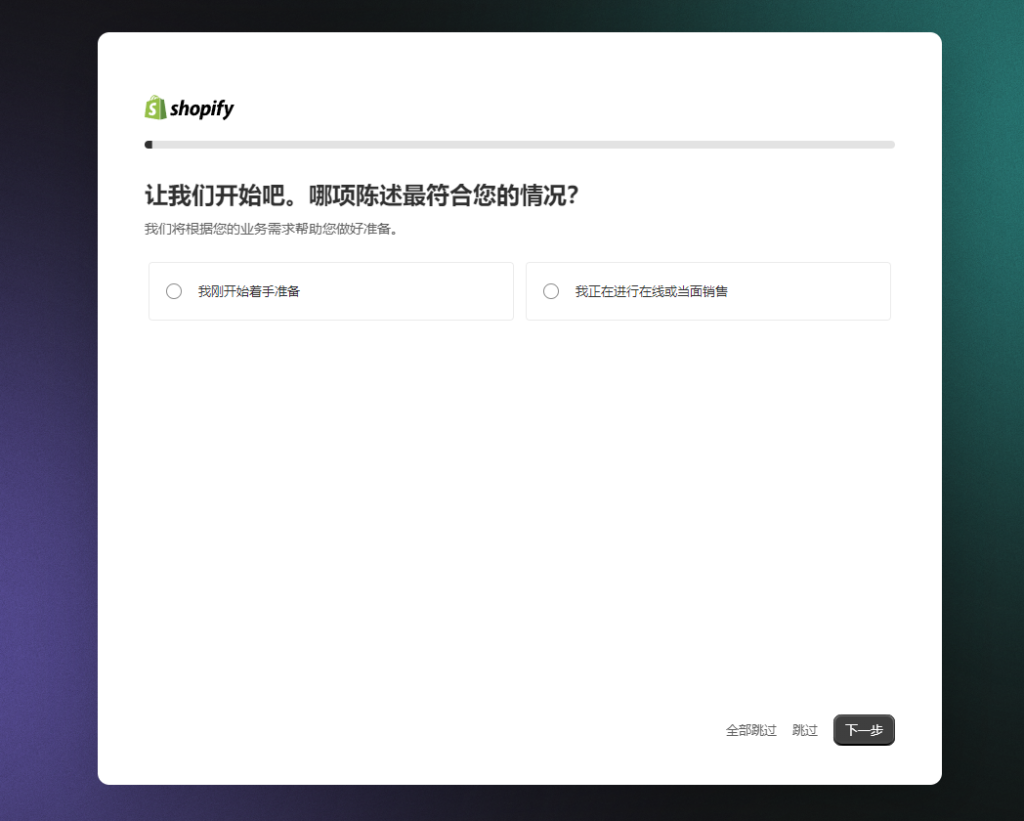
Task: Choose the "我正在进行在线或当面销售" option card
Action: tap(708, 291)
